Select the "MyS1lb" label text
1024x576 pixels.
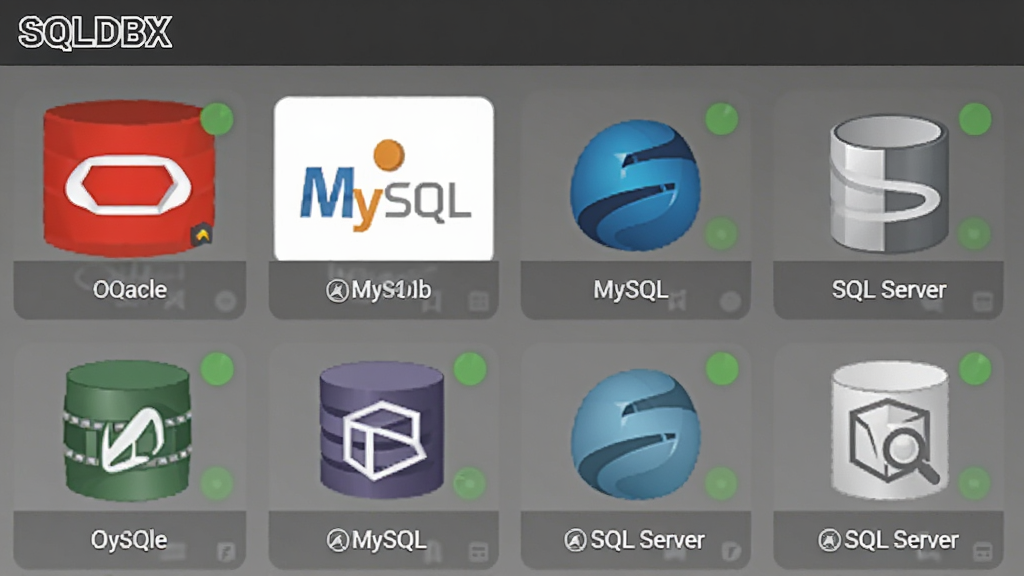pos(391,289)
